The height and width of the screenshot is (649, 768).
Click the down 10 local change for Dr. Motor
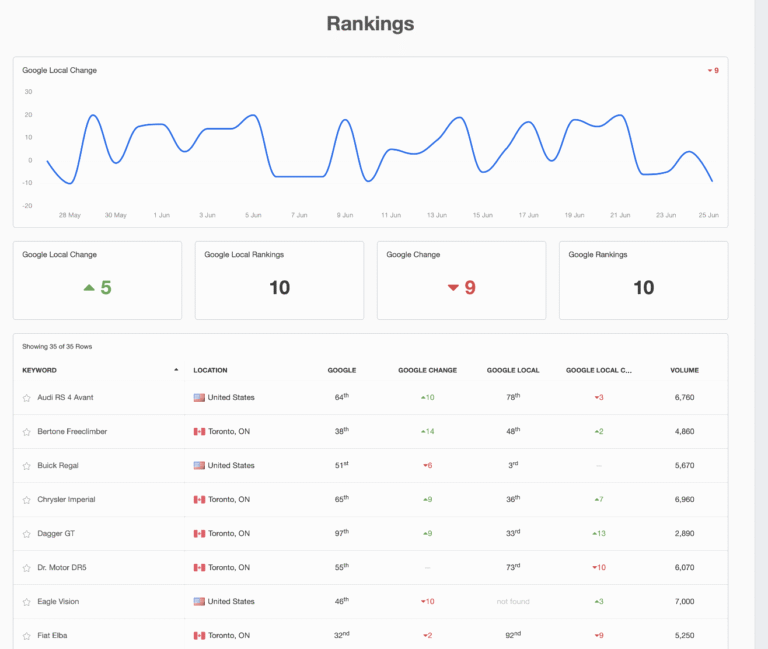[x=599, y=567]
